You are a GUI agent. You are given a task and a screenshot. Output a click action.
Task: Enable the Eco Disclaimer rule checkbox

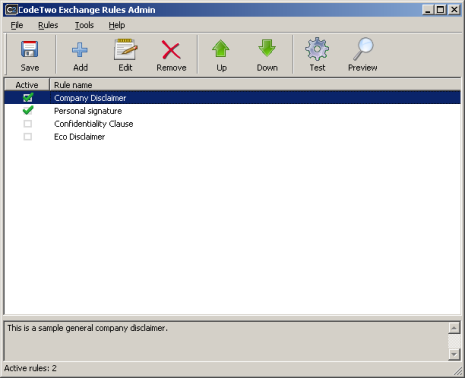(28, 137)
